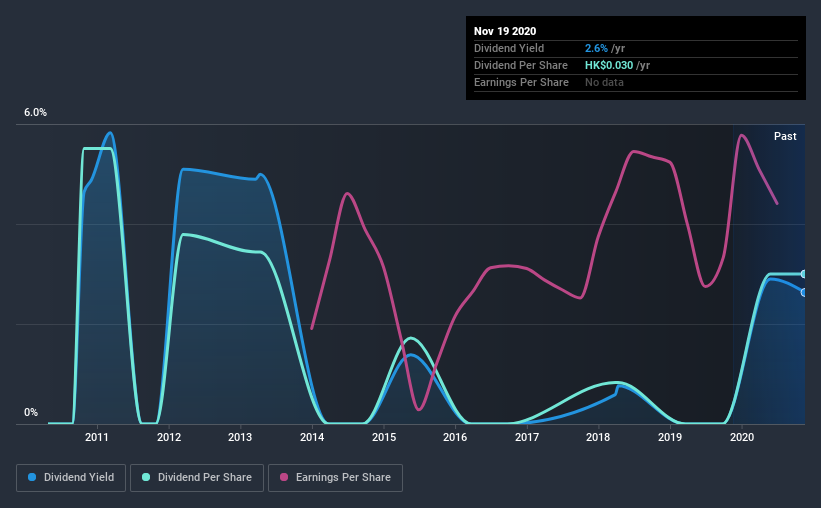This screenshot has height=508, width=821.
Task: Click the Earnings Per Share tooltip row label
Action: 521,82
